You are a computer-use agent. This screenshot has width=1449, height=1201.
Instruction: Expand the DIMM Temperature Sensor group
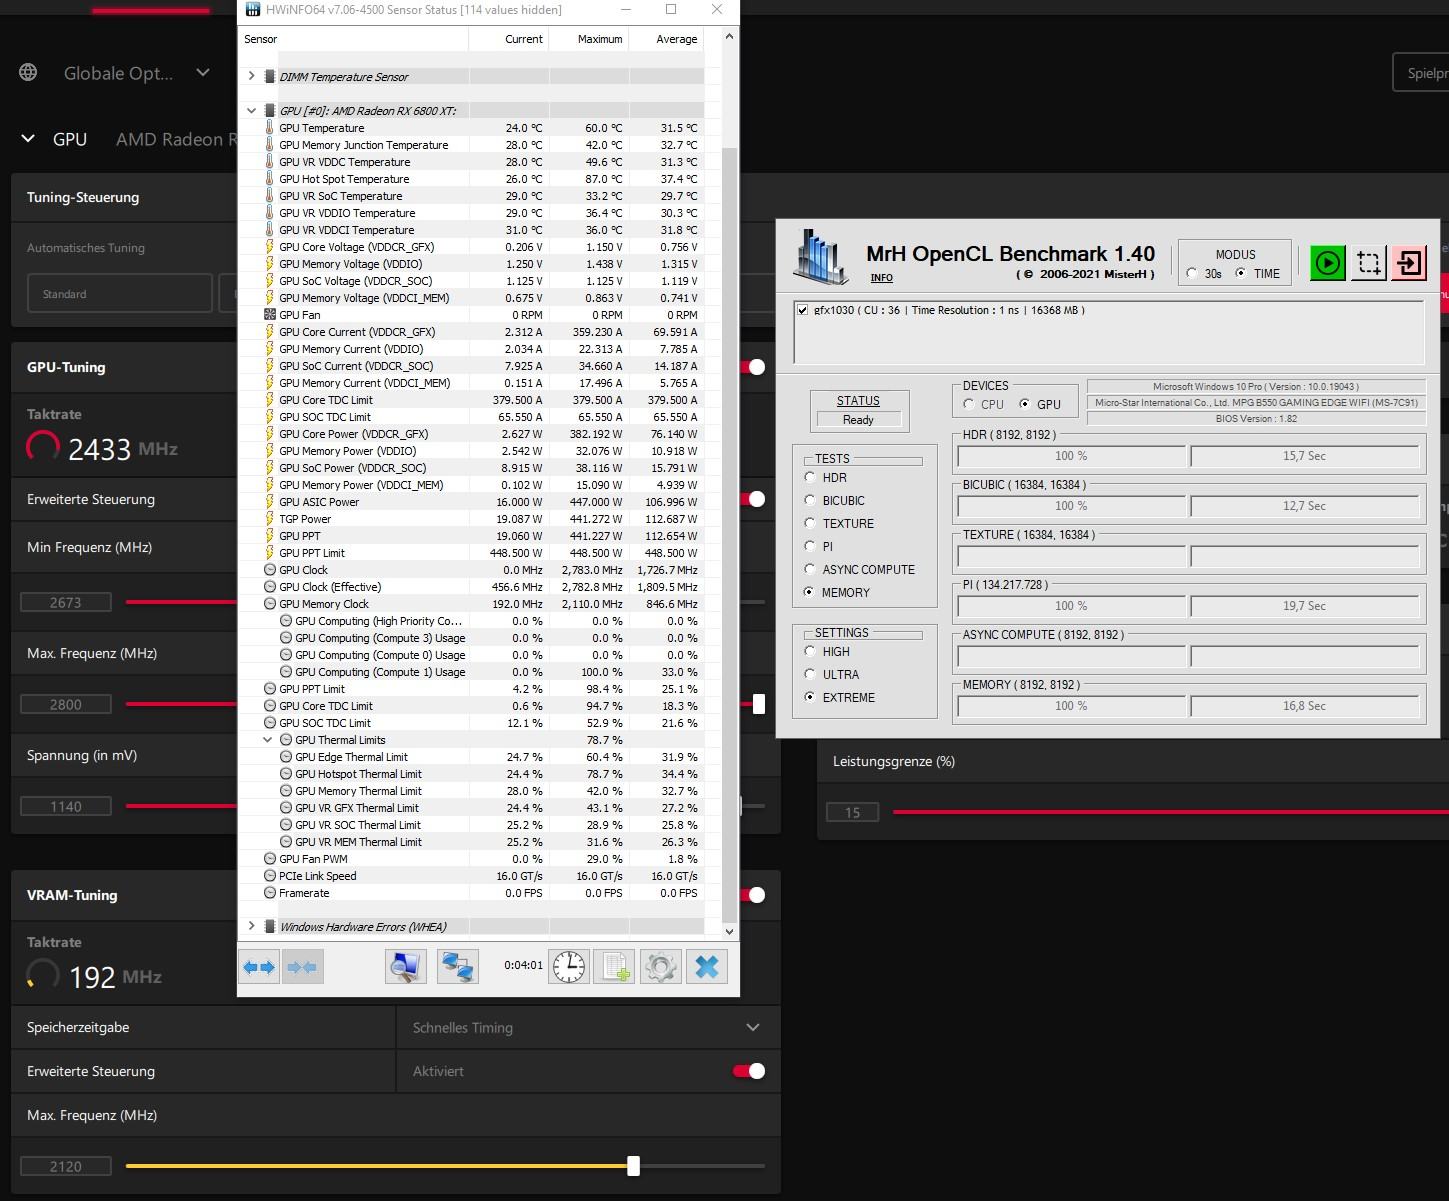pyautogui.click(x=251, y=76)
